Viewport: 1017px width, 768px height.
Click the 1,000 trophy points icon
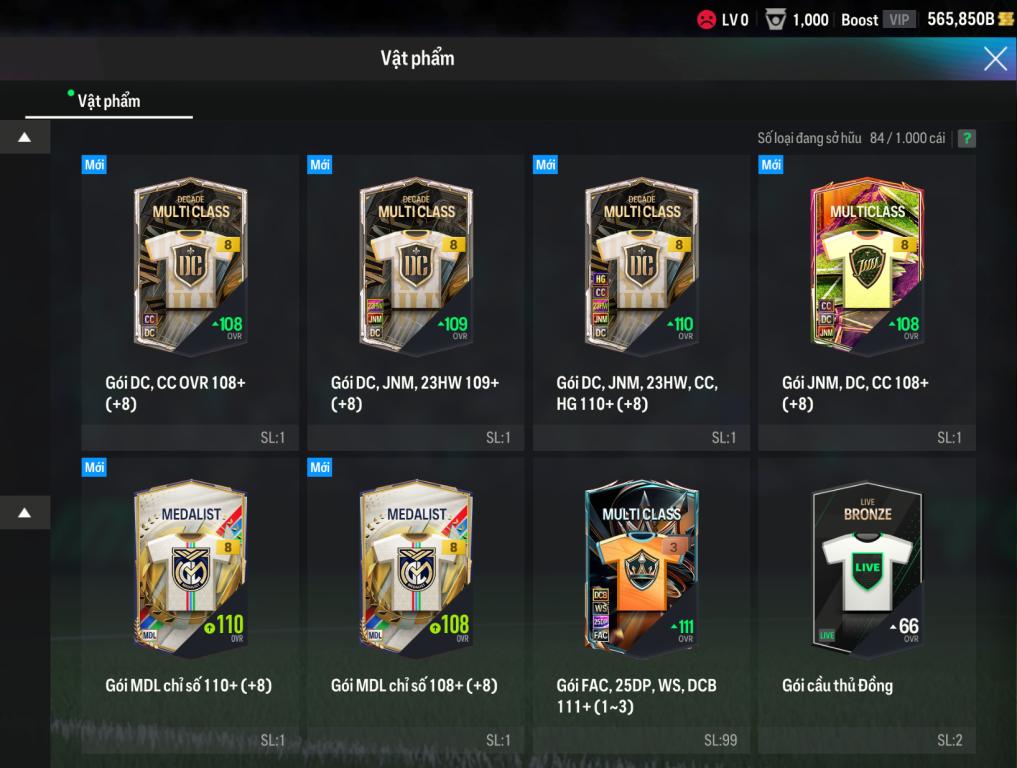click(x=775, y=19)
